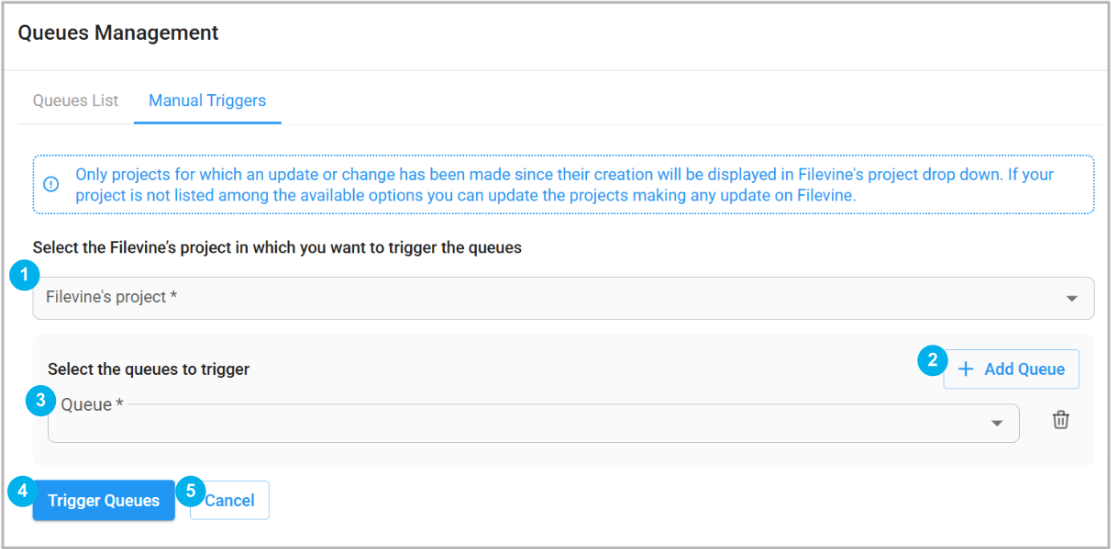Image resolution: width=1111 pixels, height=549 pixels.
Task: Click the Add Queue button label
Action: click(x=1025, y=369)
